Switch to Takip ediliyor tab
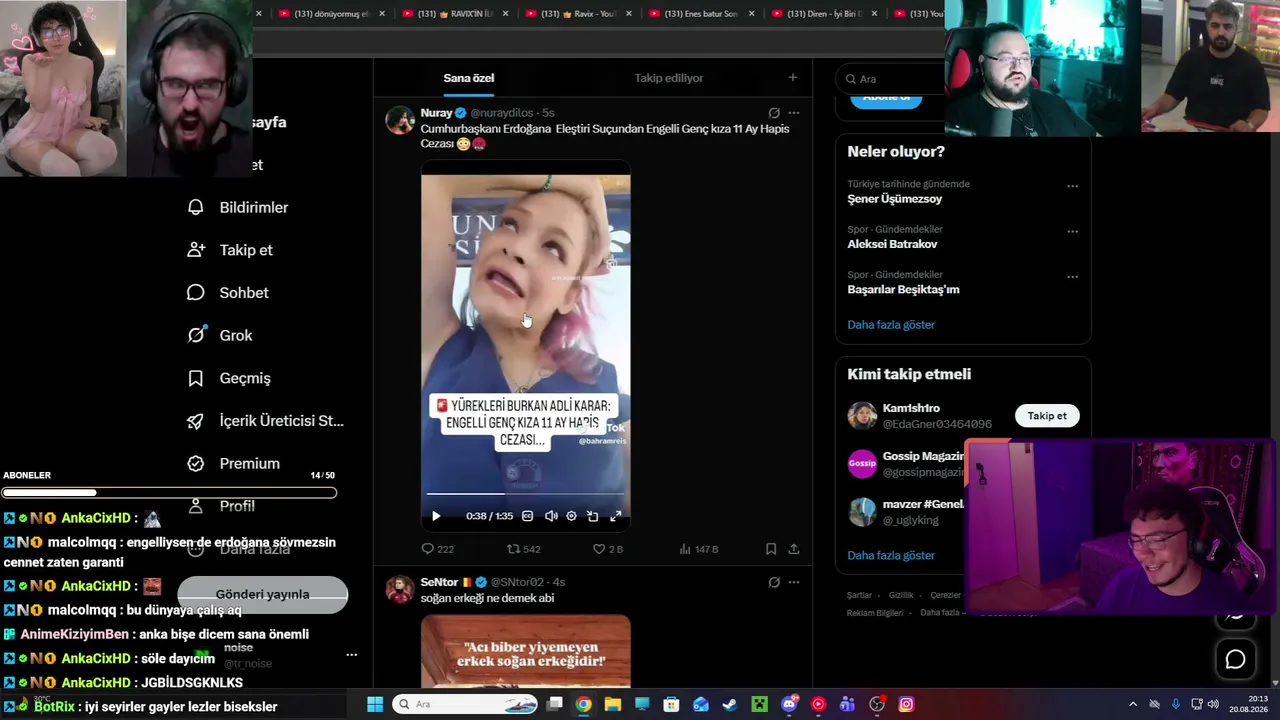The width and height of the screenshot is (1280, 720). click(x=669, y=78)
